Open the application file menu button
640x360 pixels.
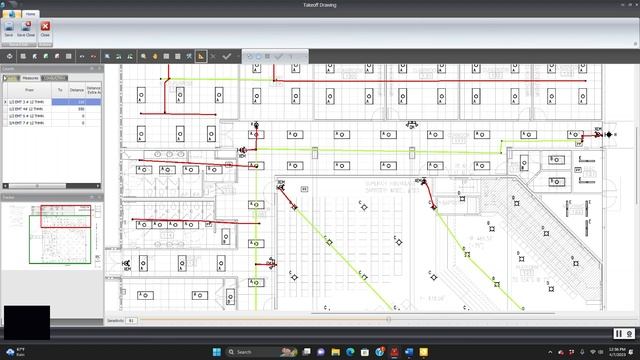[x=11, y=14]
